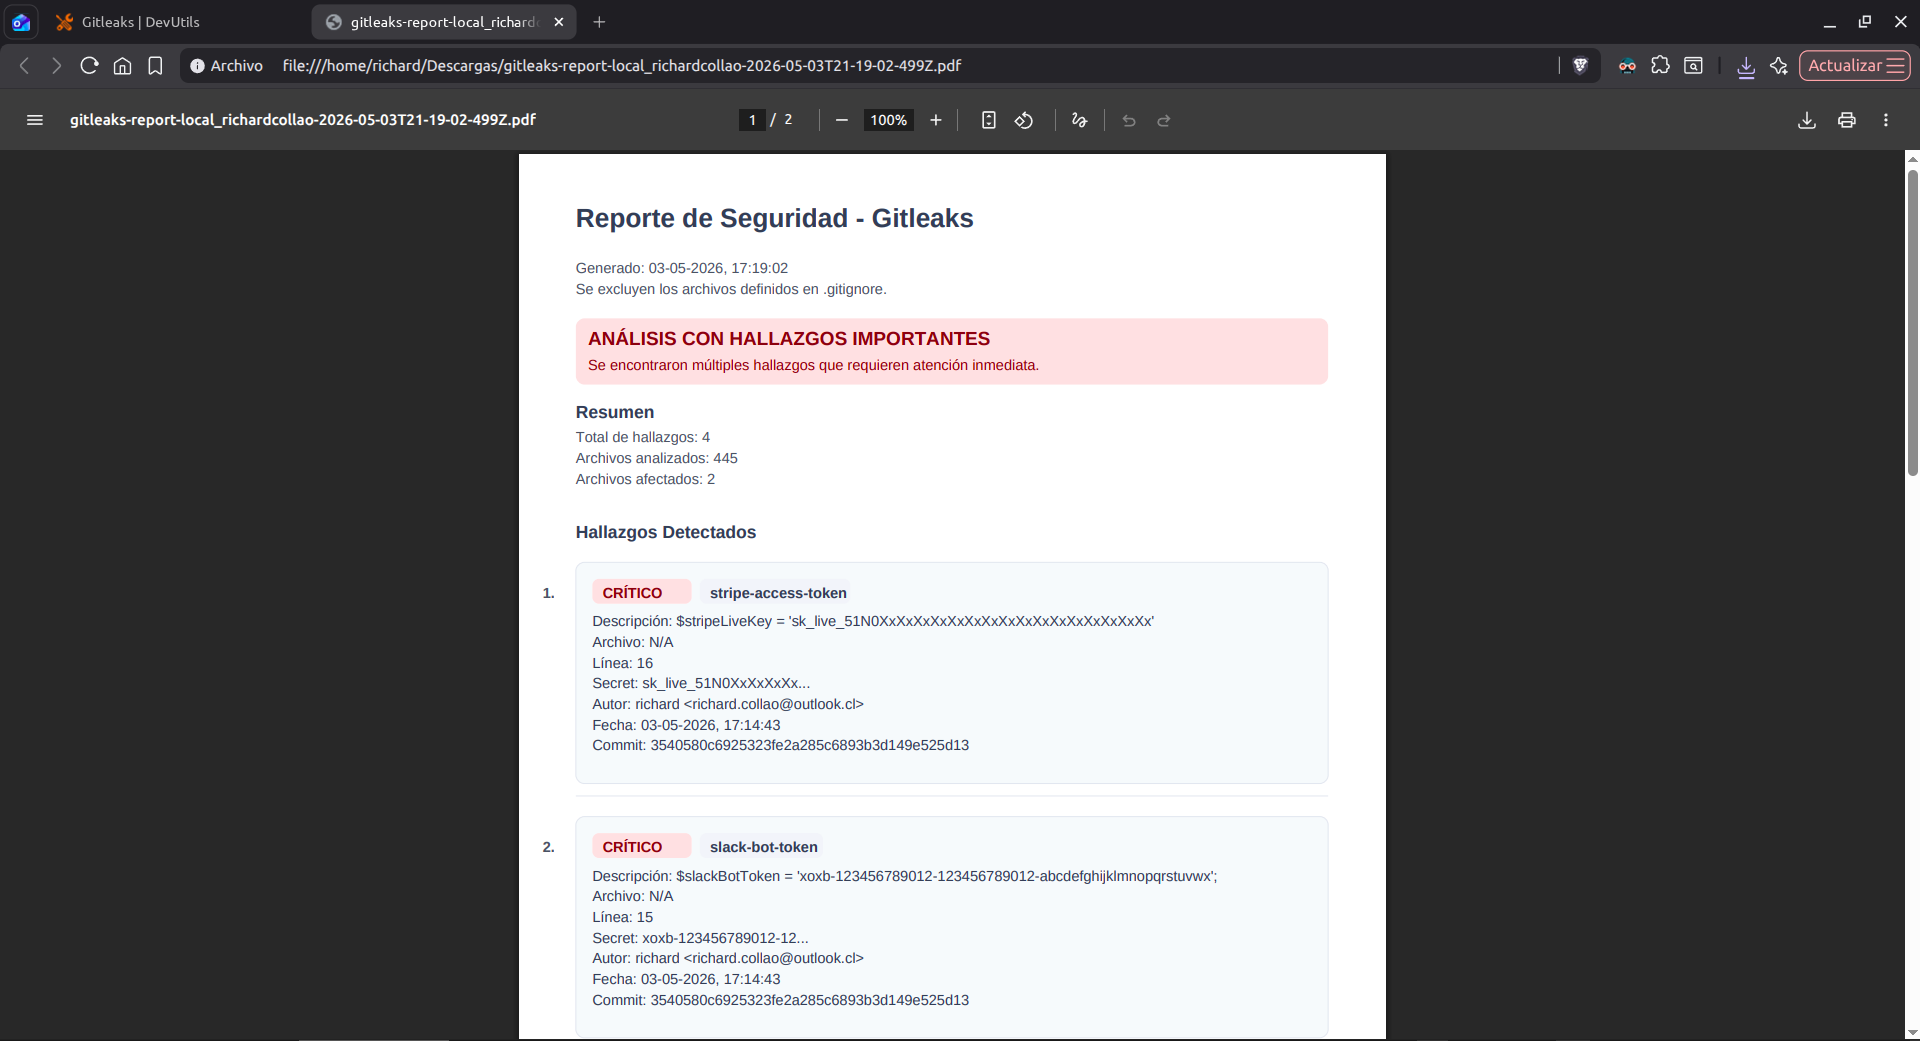Viewport: 1920px width, 1041px height.
Task: Reload the current PDF page
Action: tap(89, 66)
